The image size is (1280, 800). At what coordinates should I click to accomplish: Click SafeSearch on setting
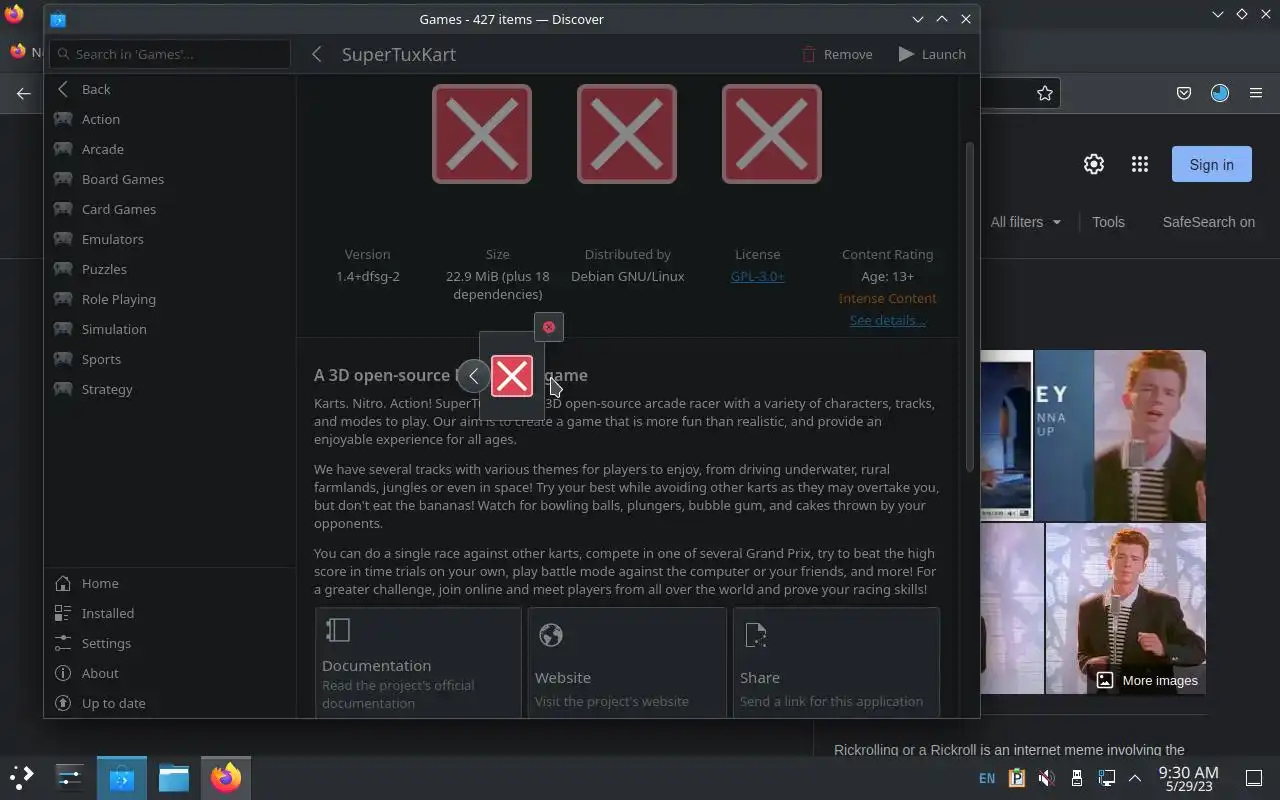(x=1208, y=222)
